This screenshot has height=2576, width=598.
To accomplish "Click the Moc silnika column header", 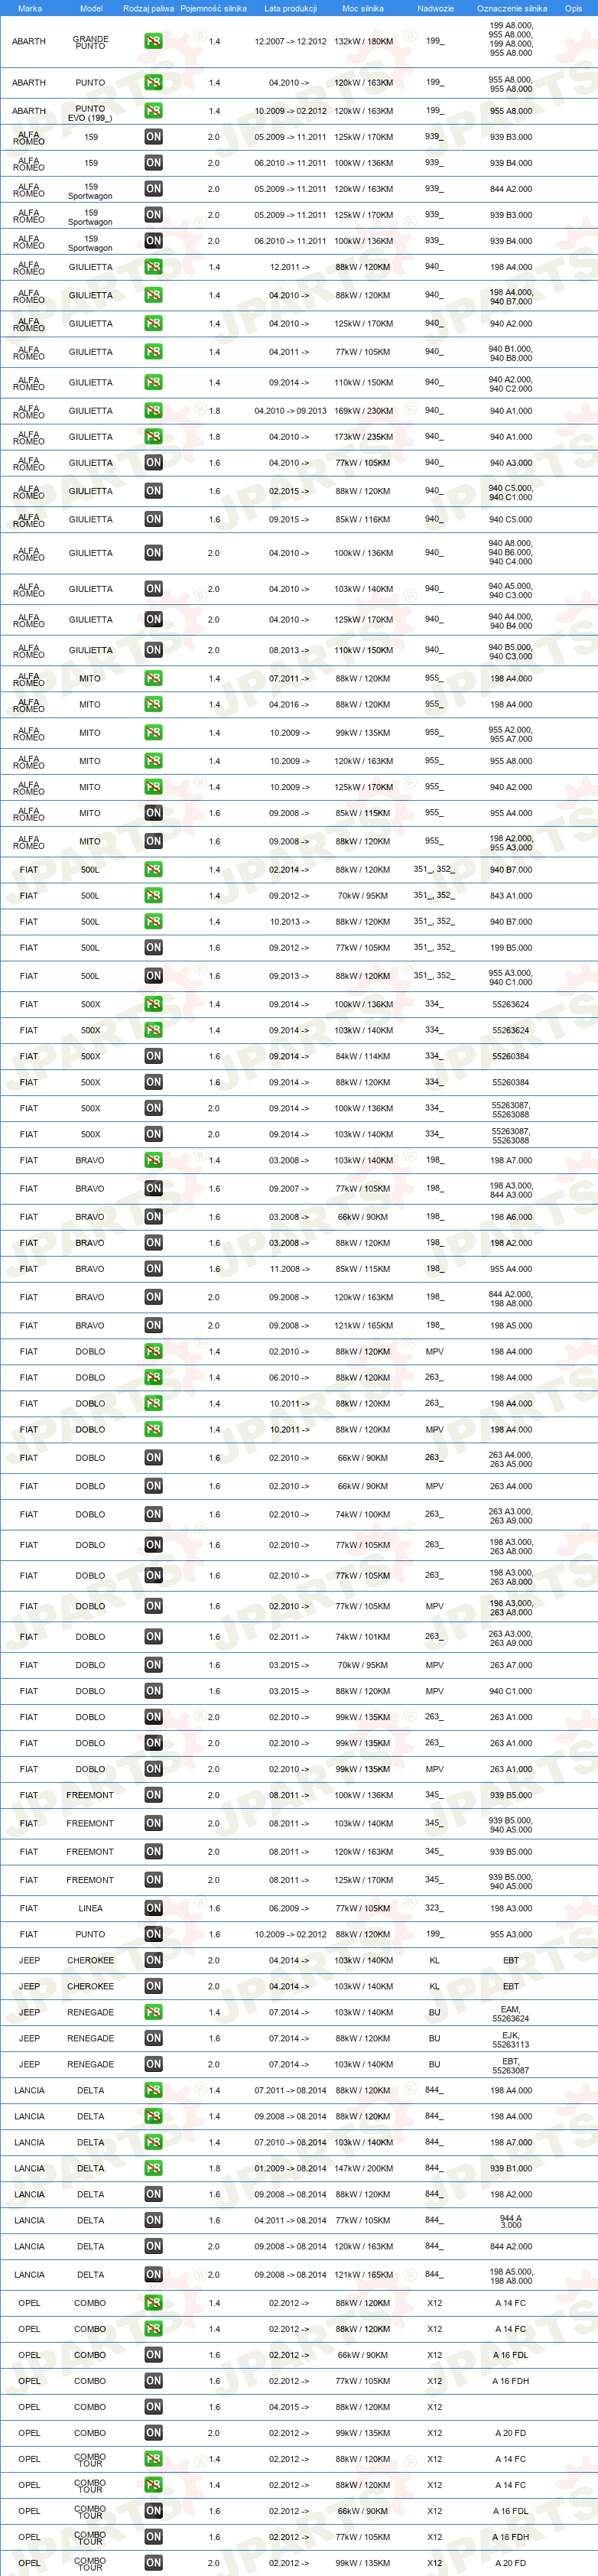I will [363, 8].
